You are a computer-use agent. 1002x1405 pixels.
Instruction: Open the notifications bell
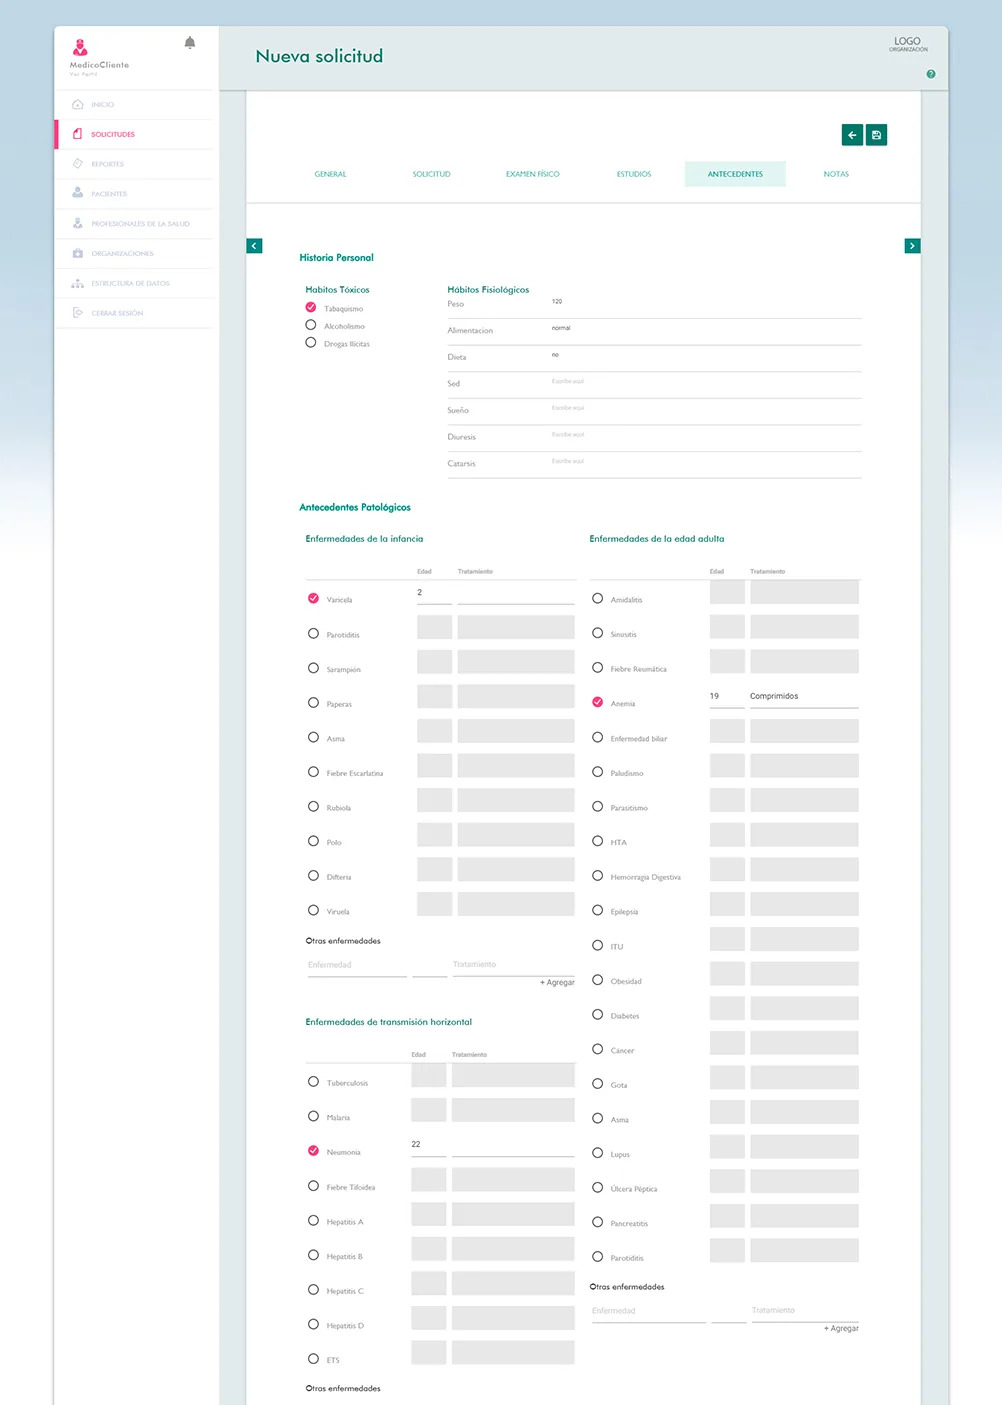(190, 42)
